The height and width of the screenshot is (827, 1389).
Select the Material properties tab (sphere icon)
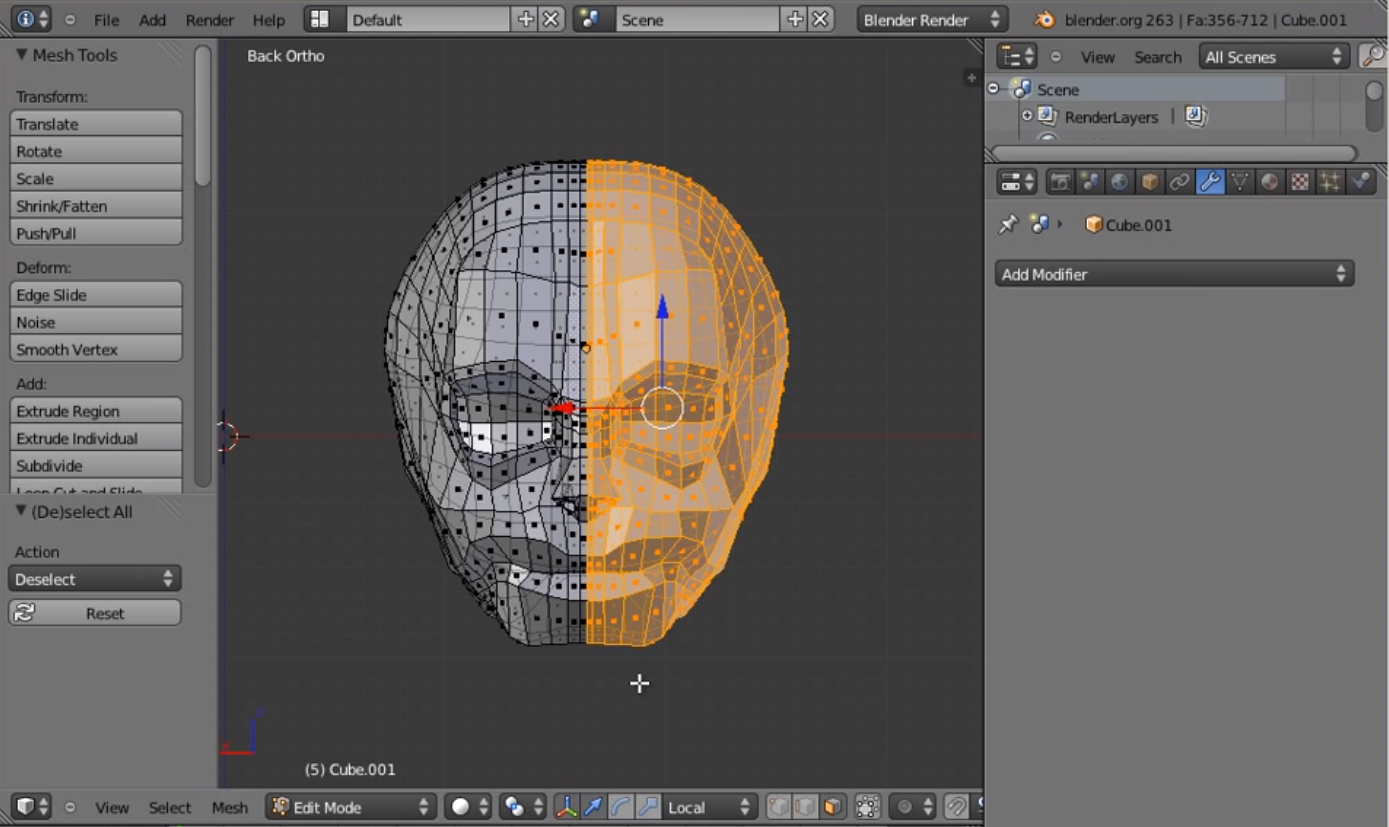tap(1269, 182)
